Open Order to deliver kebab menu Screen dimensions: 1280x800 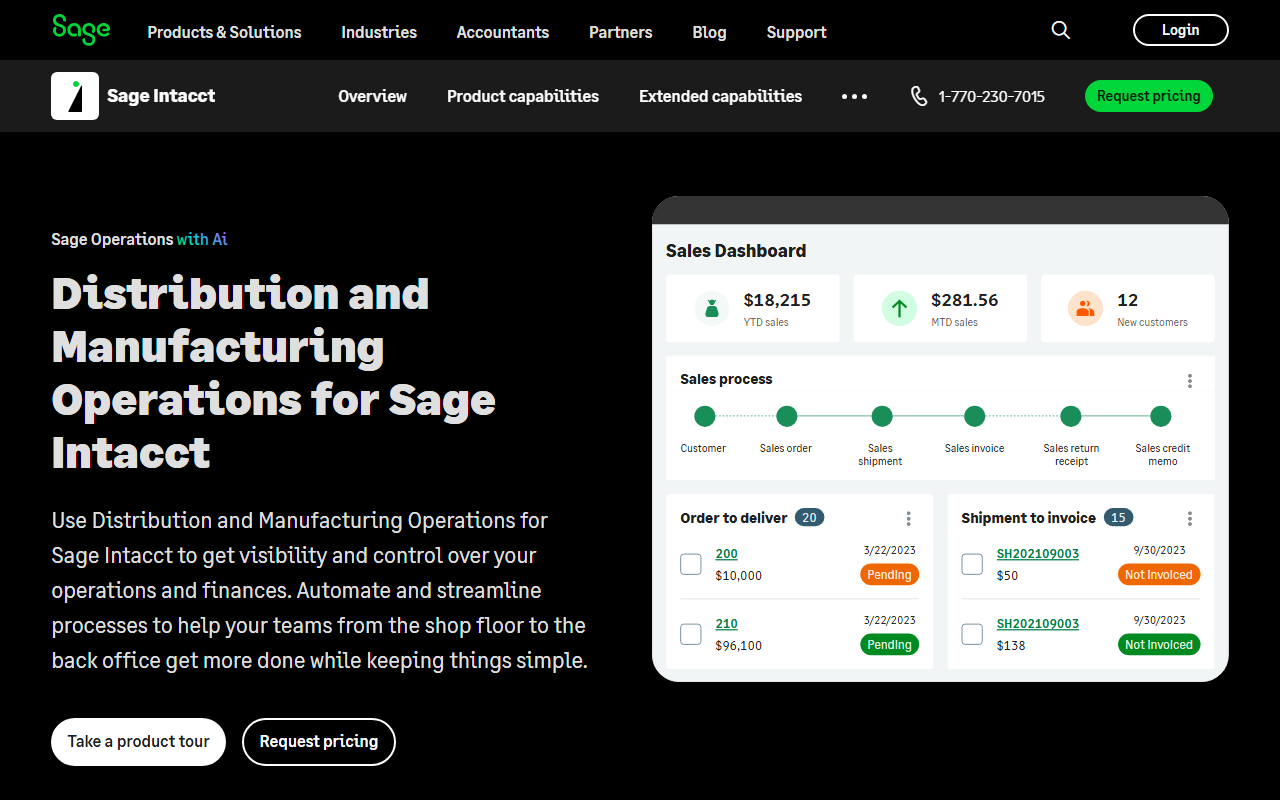909,518
